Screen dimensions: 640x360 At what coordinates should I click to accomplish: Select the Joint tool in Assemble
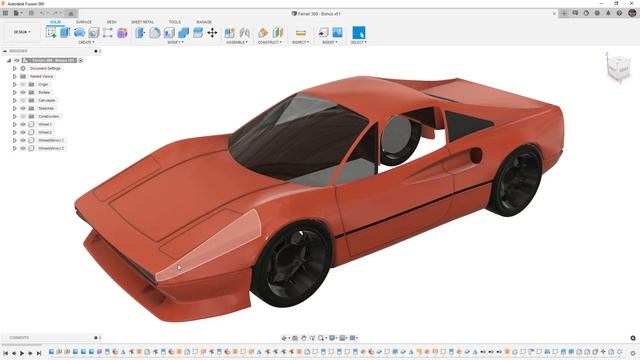click(244, 33)
